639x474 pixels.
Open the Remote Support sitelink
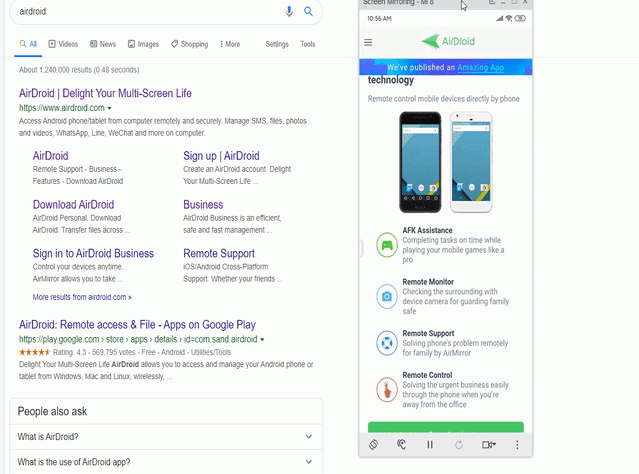pos(219,254)
